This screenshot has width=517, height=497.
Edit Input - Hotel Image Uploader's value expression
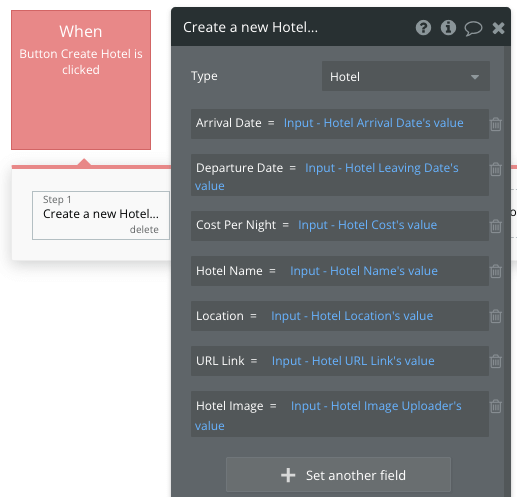pos(328,415)
